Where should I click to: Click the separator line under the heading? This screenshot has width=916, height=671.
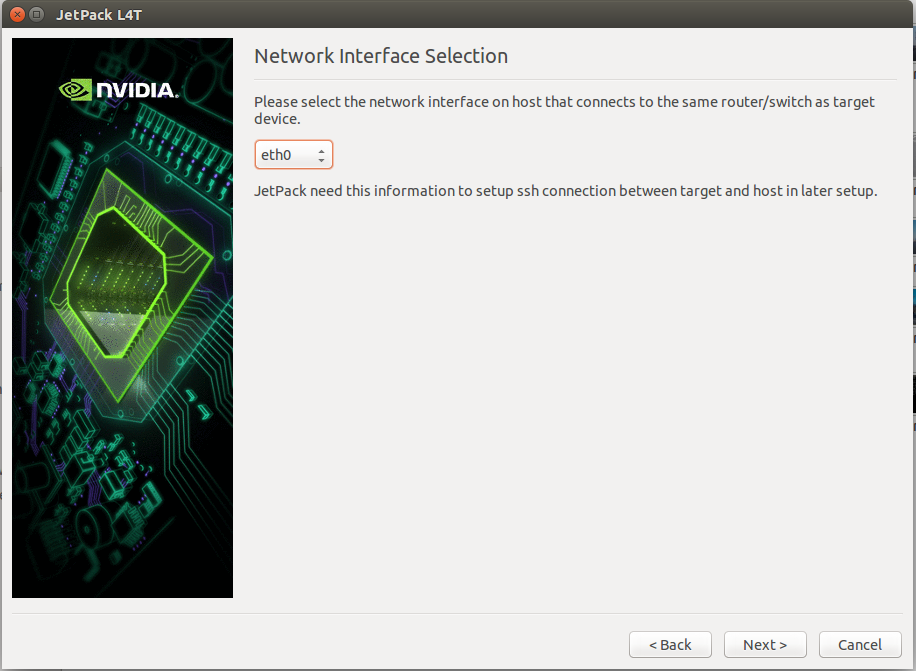coord(576,79)
